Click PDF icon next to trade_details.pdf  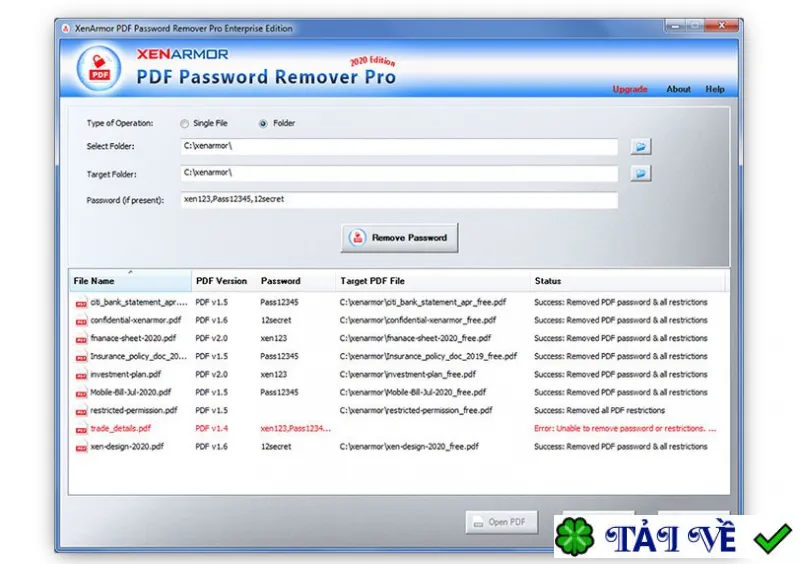click(x=81, y=429)
